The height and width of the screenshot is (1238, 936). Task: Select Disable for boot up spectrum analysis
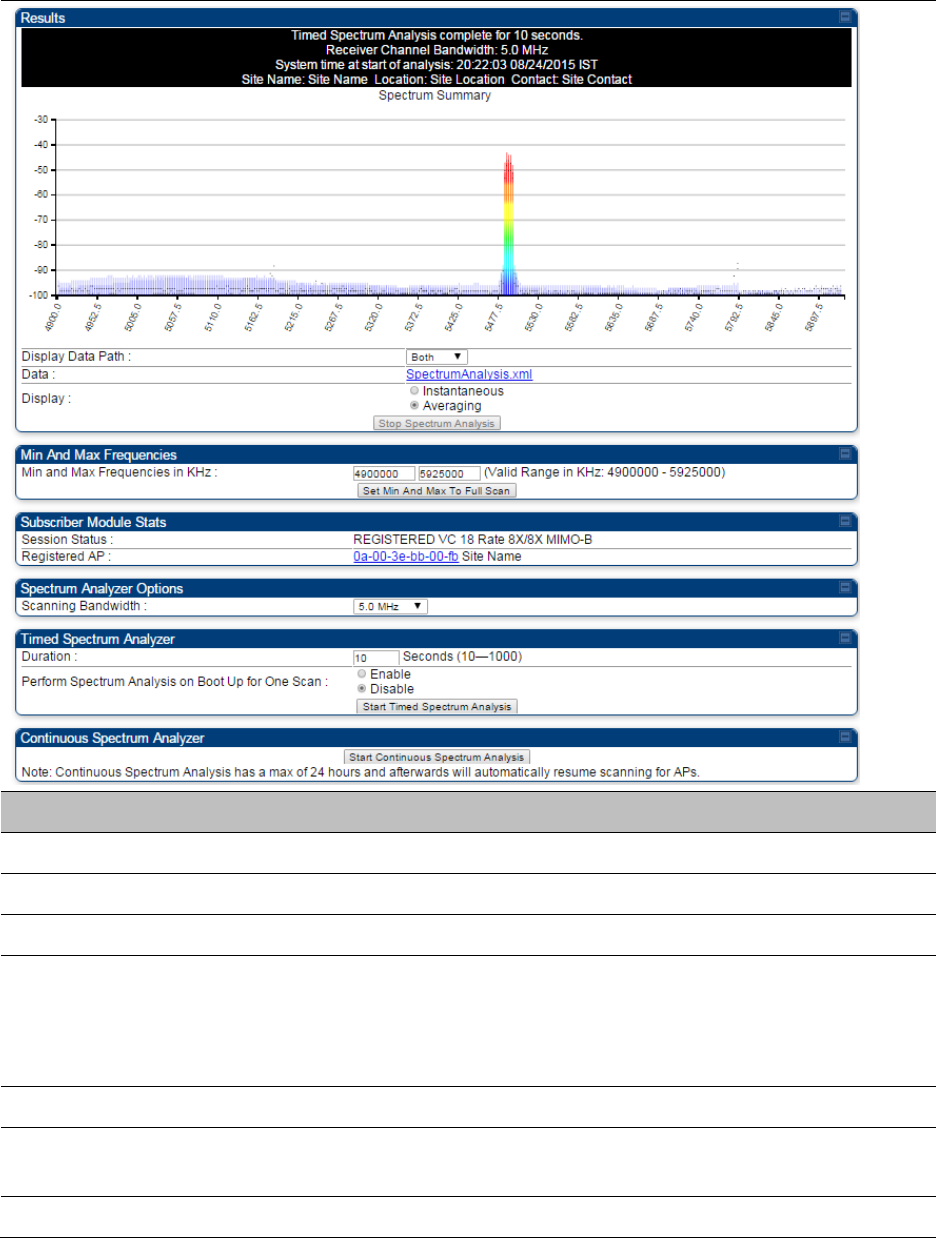point(363,689)
